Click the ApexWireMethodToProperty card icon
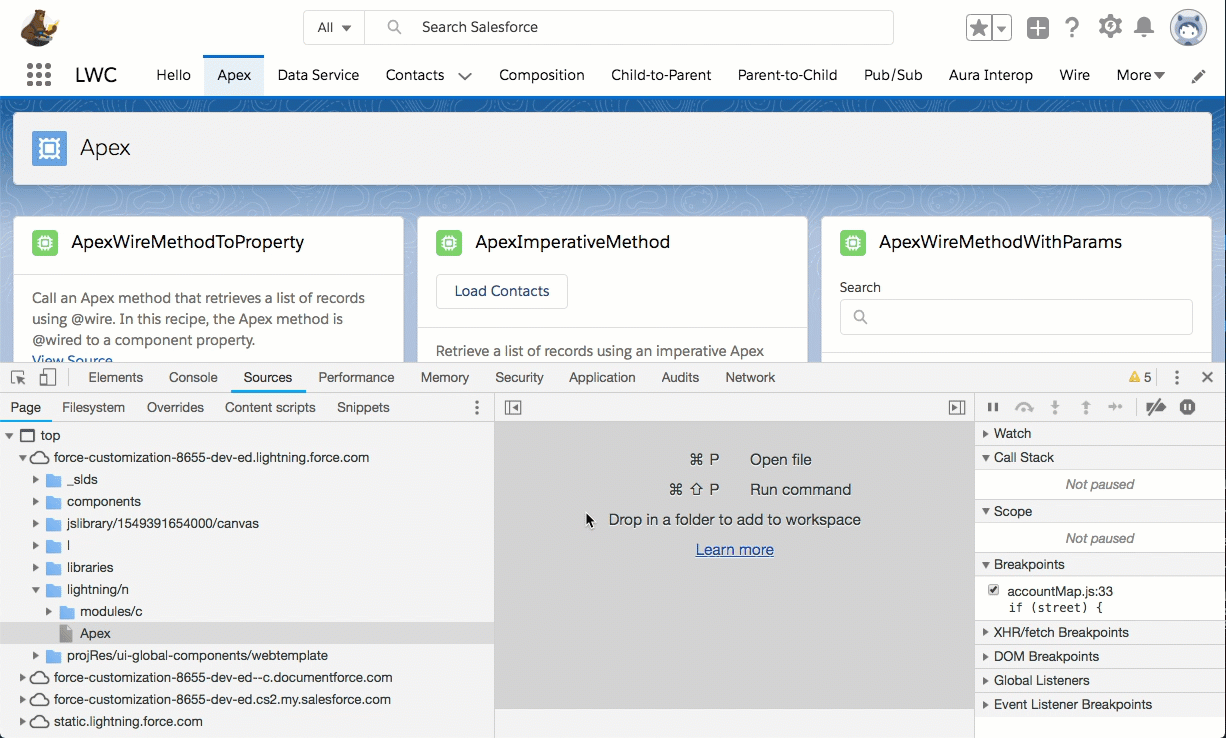This screenshot has height=738, width=1226. tap(45, 242)
